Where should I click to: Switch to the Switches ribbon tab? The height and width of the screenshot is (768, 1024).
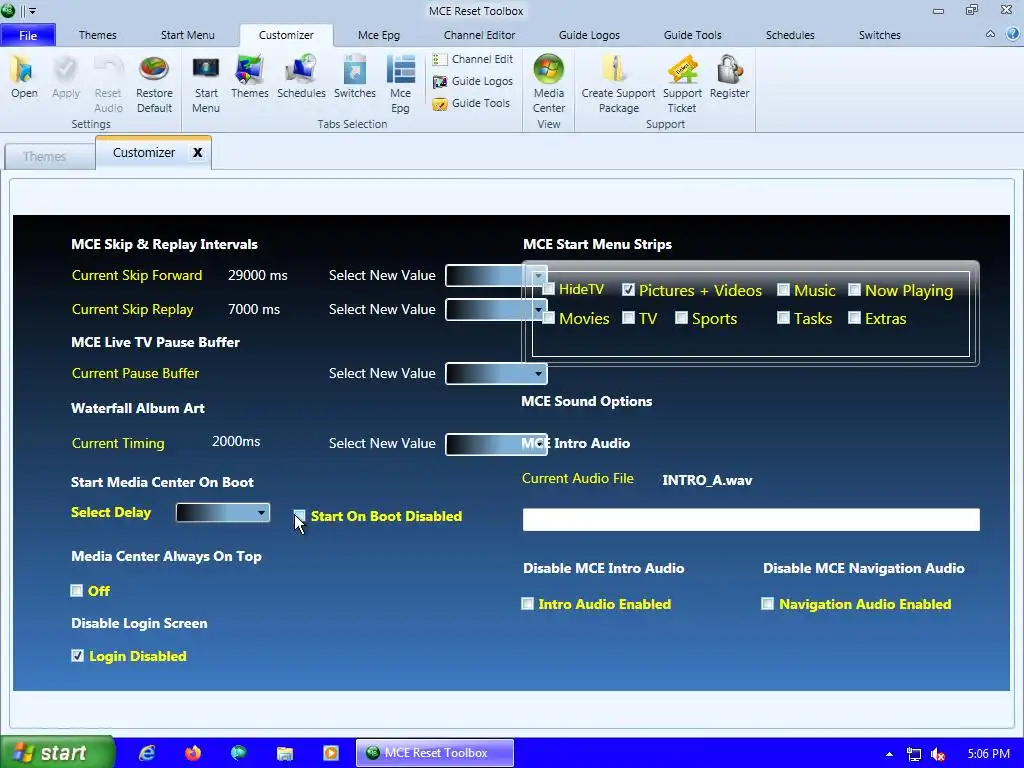pyautogui.click(x=879, y=35)
